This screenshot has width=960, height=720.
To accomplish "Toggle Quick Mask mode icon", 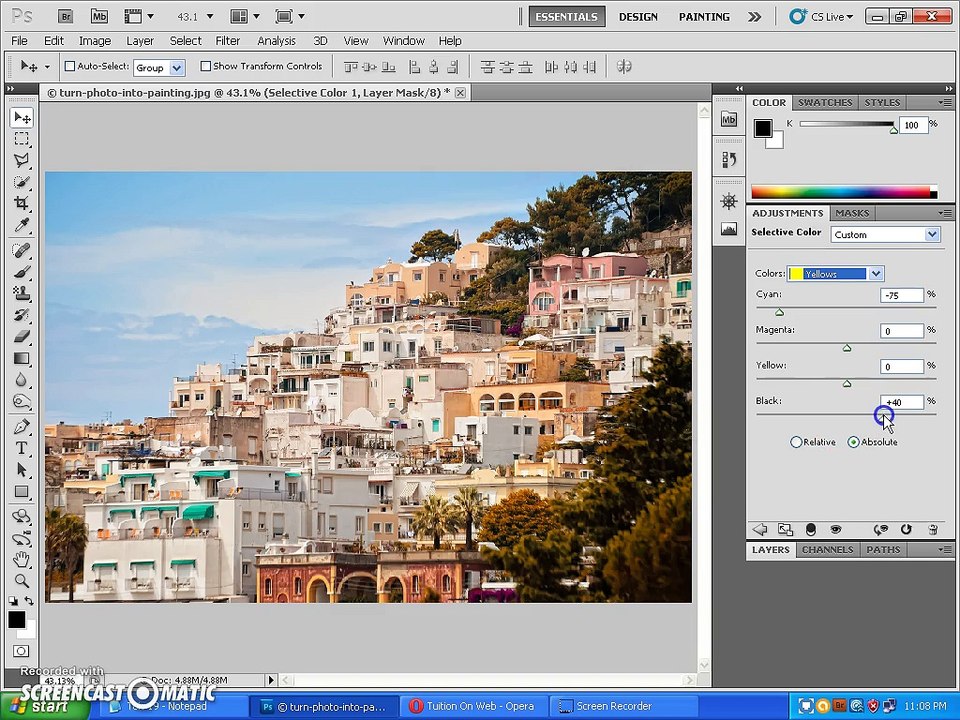I will coord(21,651).
